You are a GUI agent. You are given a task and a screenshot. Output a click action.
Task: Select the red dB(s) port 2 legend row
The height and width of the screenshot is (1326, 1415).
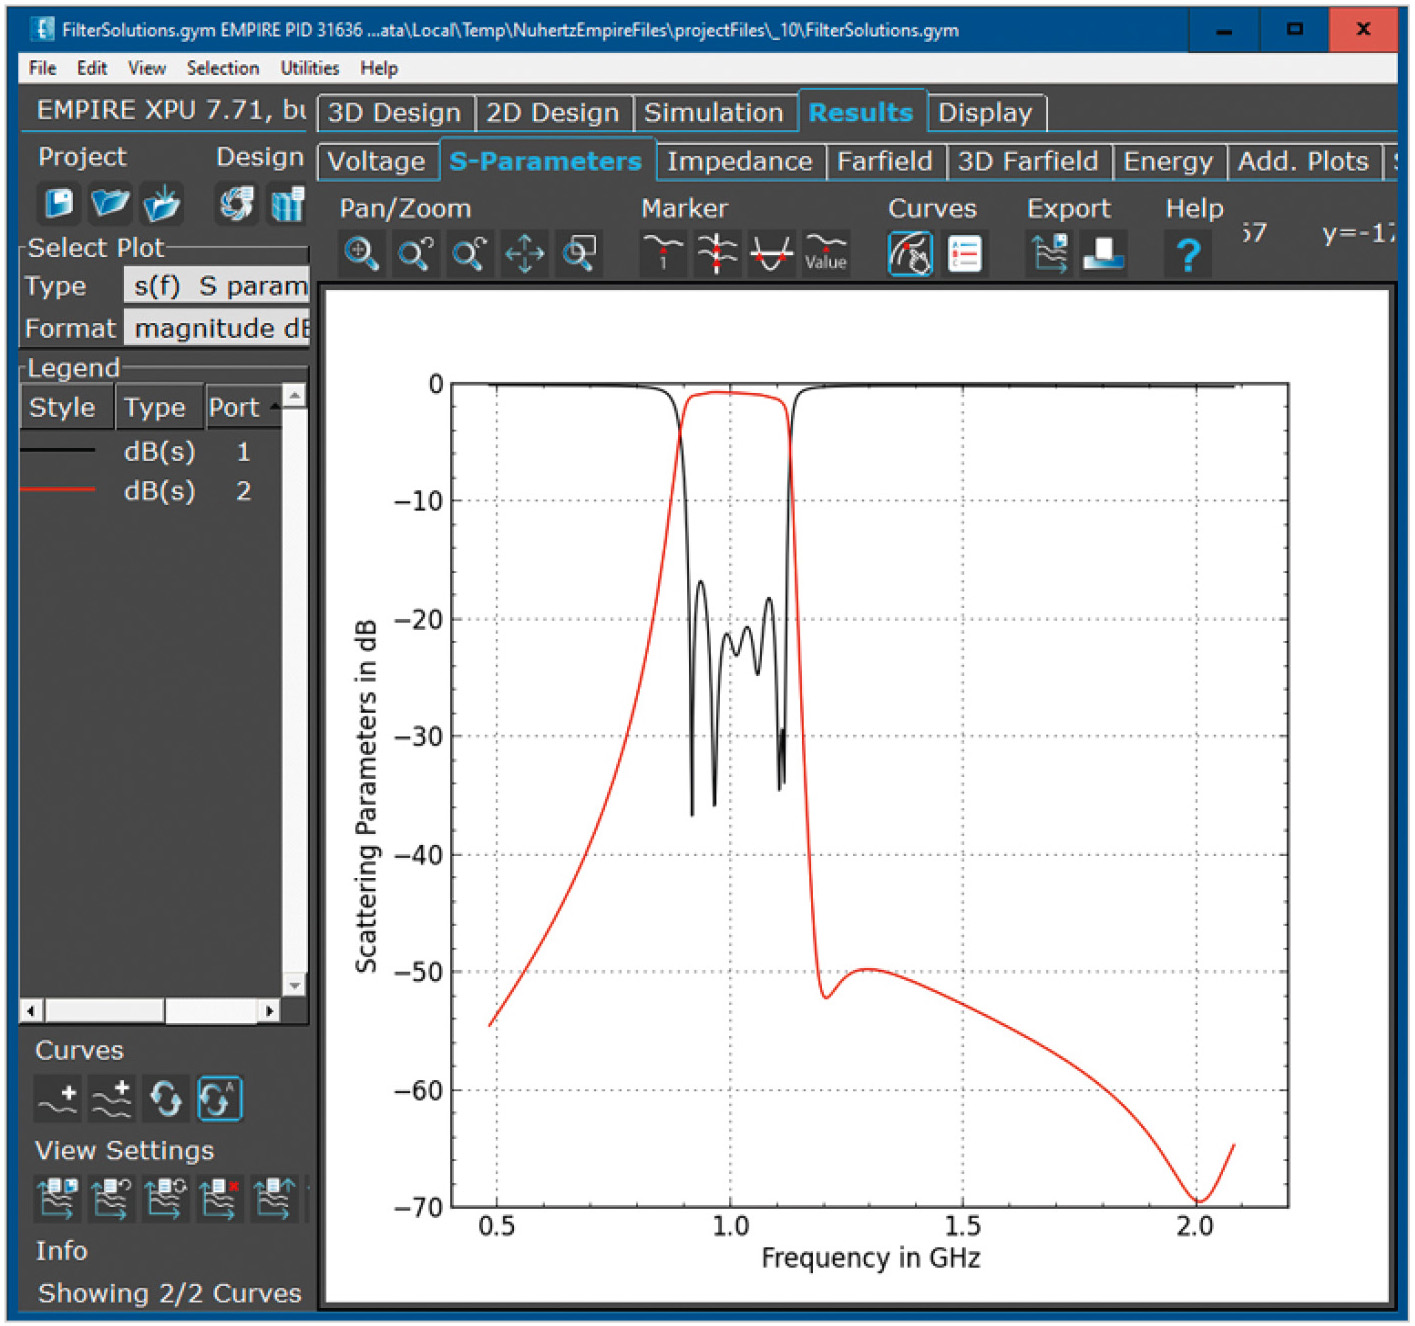[150, 491]
